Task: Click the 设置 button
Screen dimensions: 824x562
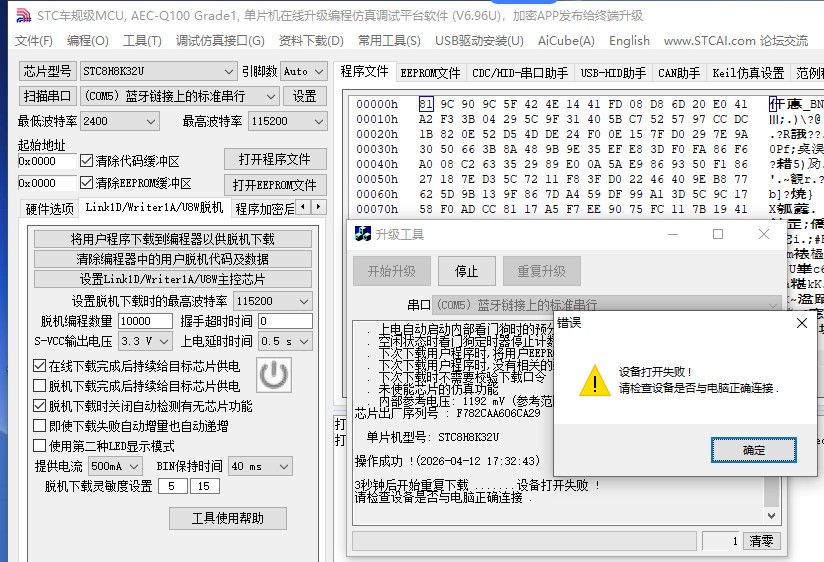Action: 305,96
